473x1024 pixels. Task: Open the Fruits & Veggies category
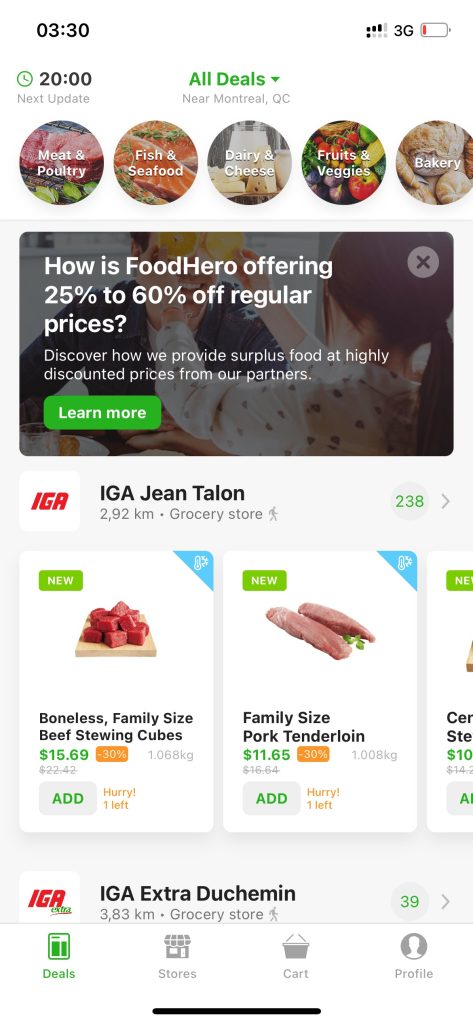tap(344, 163)
